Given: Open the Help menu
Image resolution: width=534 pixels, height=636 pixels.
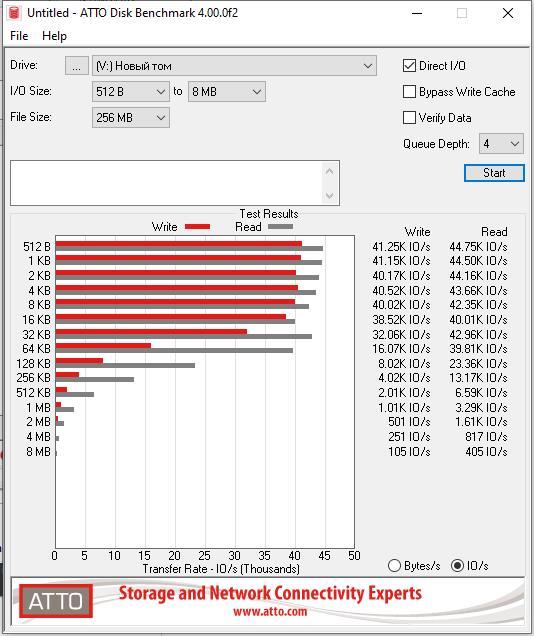Looking at the screenshot, I should [x=54, y=36].
